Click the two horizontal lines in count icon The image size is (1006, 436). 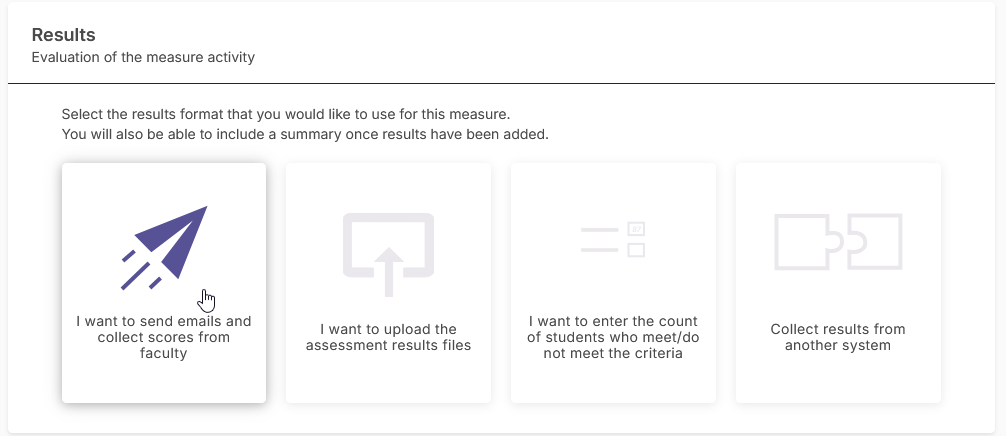pos(599,240)
